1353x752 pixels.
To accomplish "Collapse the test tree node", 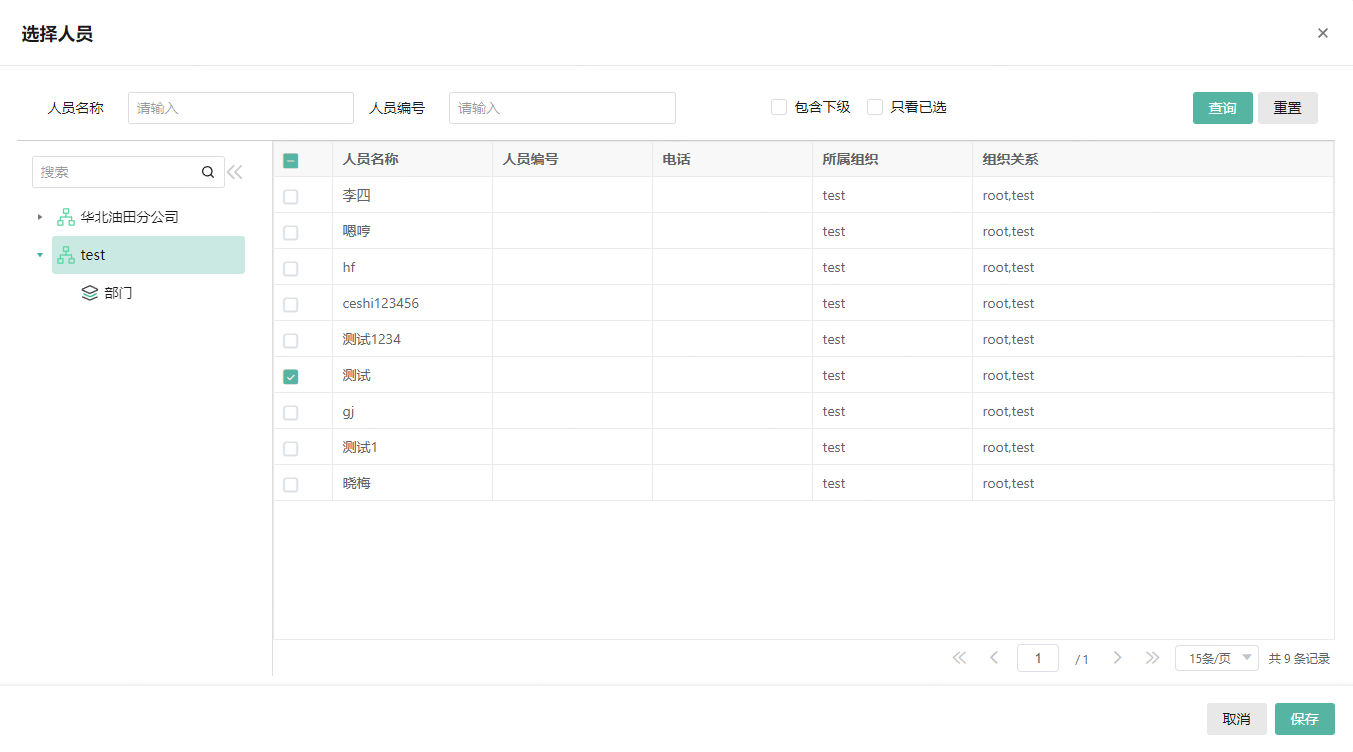I will pyautogui.click(x=40, y=255).
